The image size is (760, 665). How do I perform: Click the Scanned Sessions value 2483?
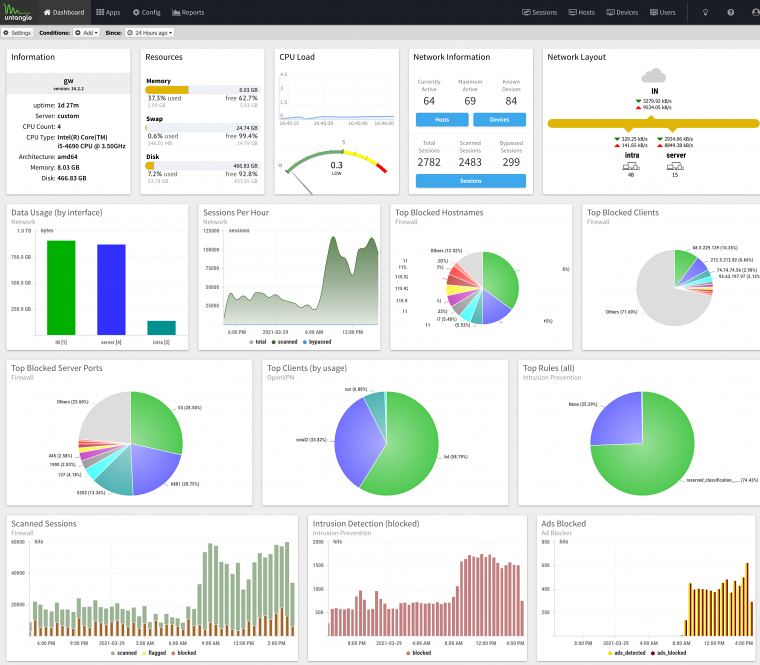coord(470,162)
